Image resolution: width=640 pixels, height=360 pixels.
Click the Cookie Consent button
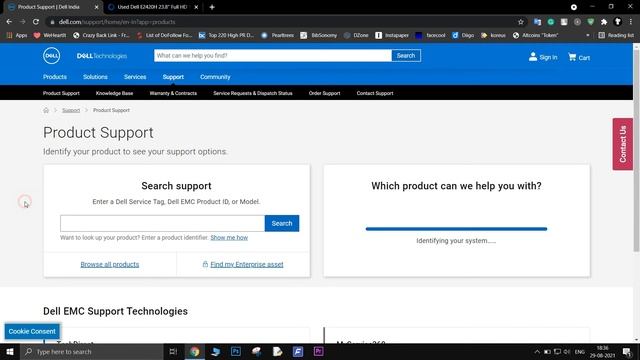32,331
